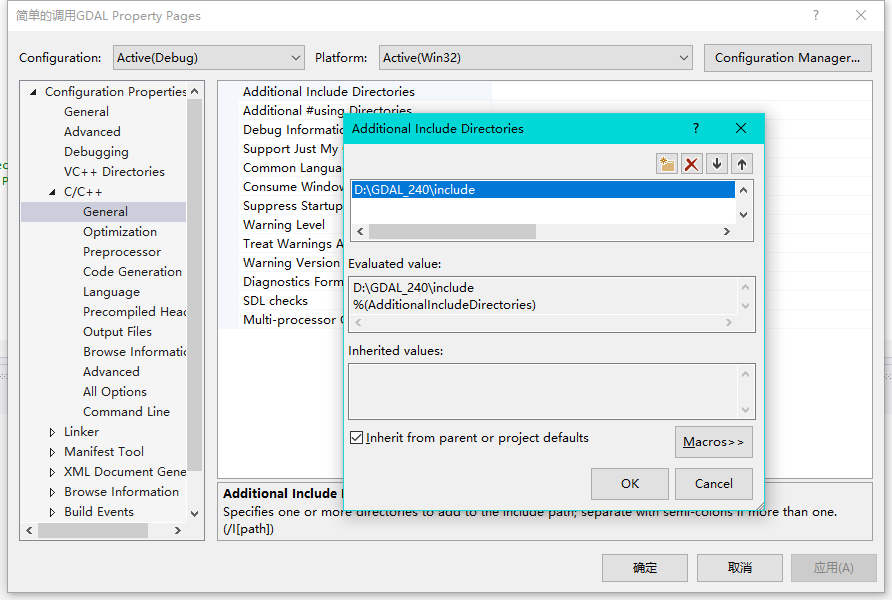Click tree horizontal scrollbar left arrow
Screen dimensions: 892x600
(x=30, y=530)
